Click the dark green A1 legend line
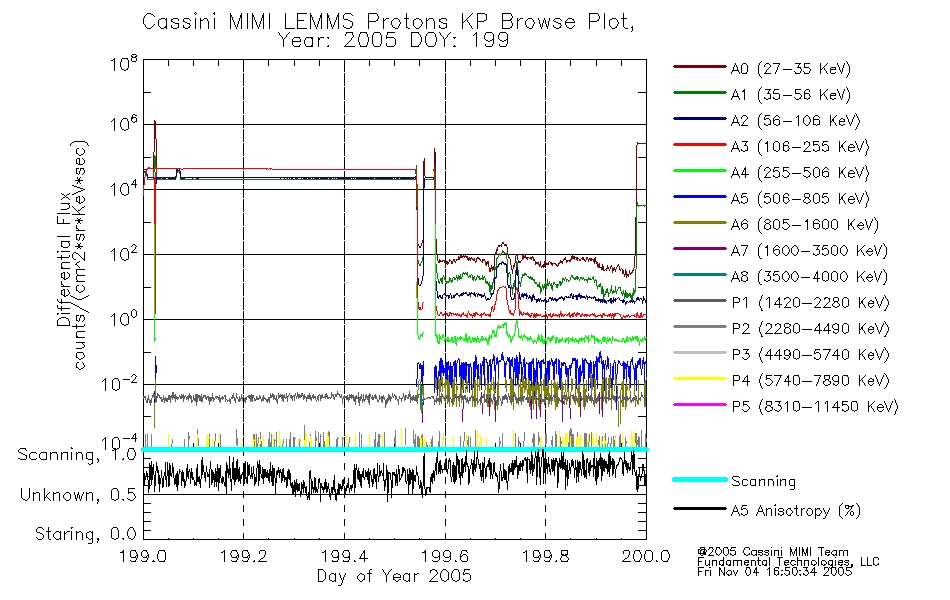 click(699, 93)
